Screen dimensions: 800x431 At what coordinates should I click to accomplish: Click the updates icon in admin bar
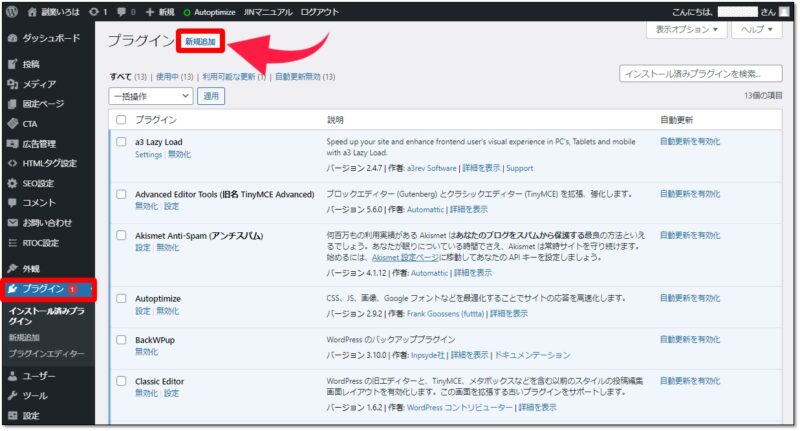(93, 11)
